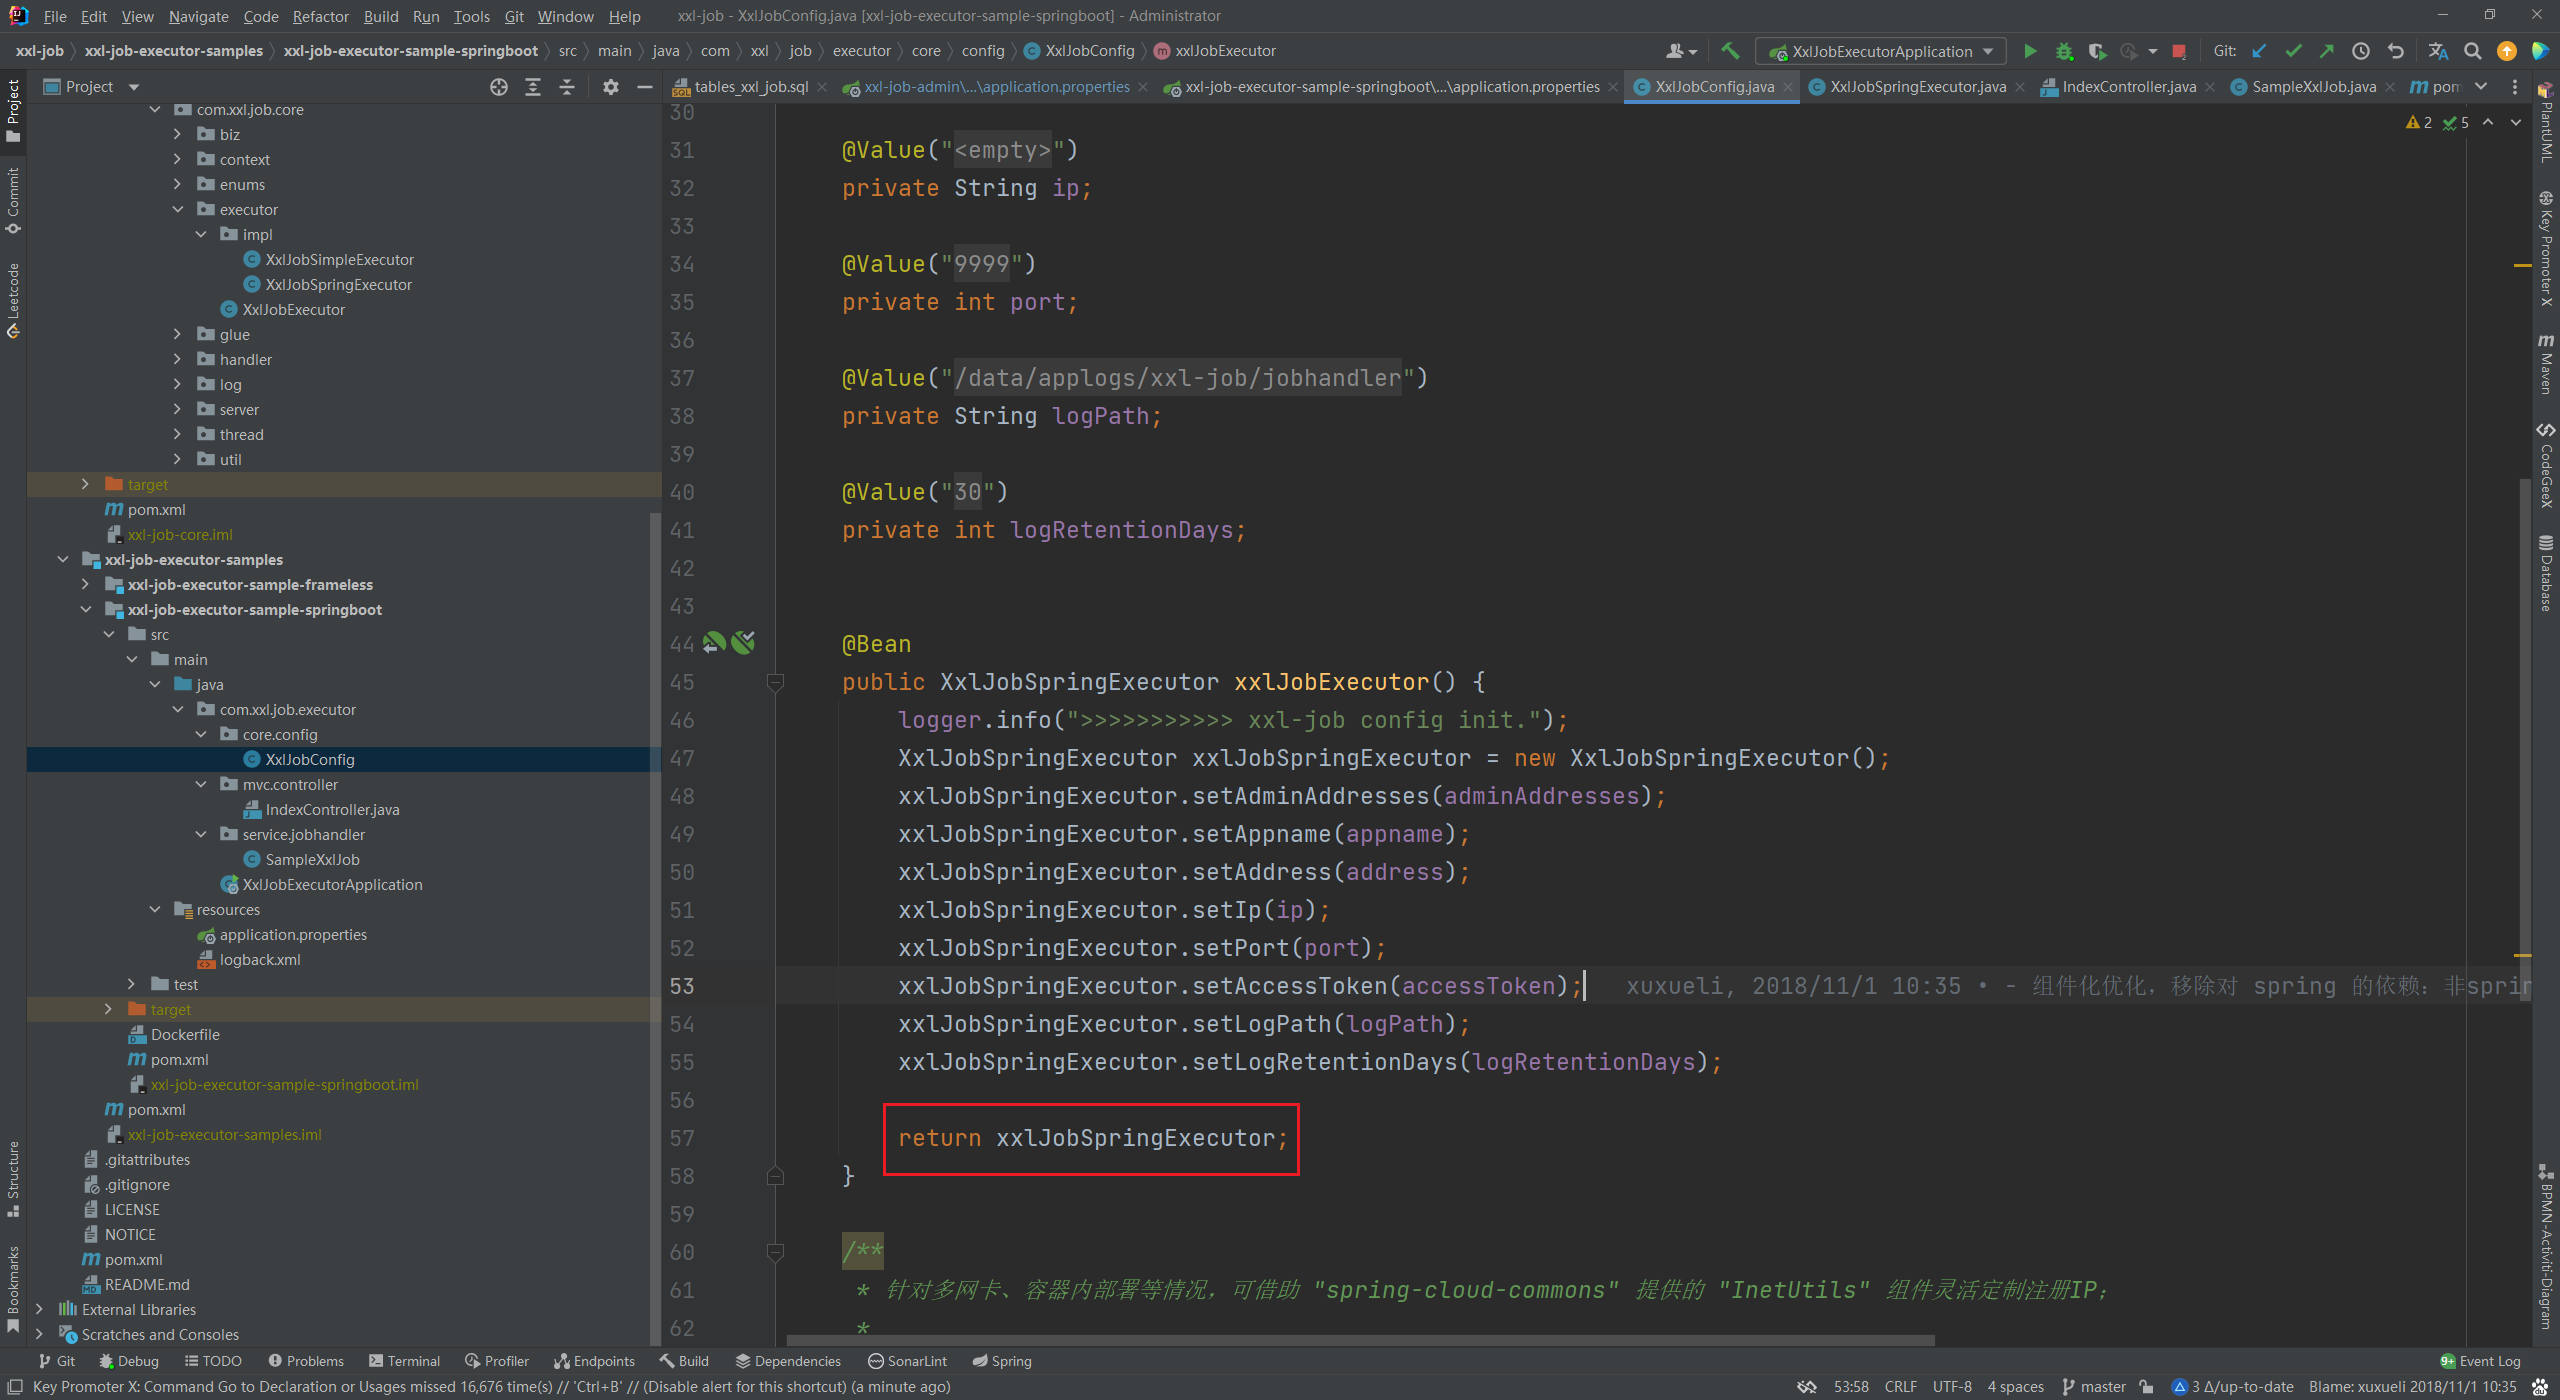Toggle the read-only lock icon in the status bar
2560x1400 pixels.
point(2146,1387)
